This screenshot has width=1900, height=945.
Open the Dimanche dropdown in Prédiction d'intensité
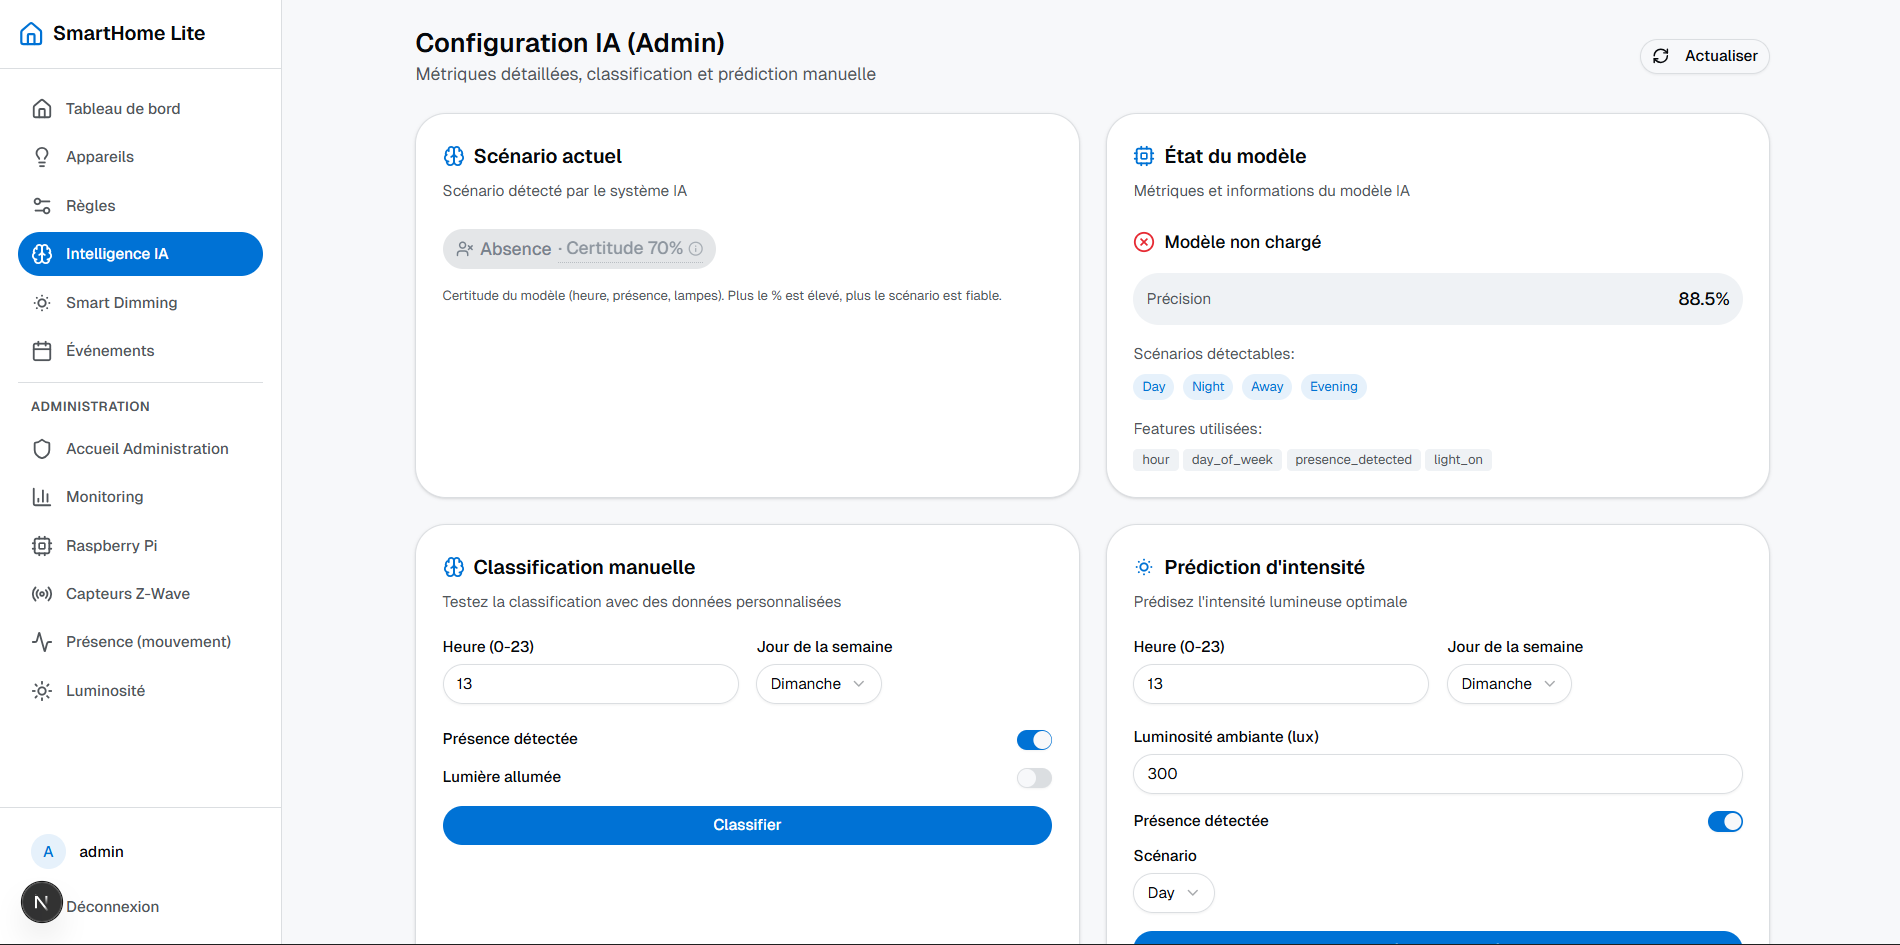(1508, 684)
